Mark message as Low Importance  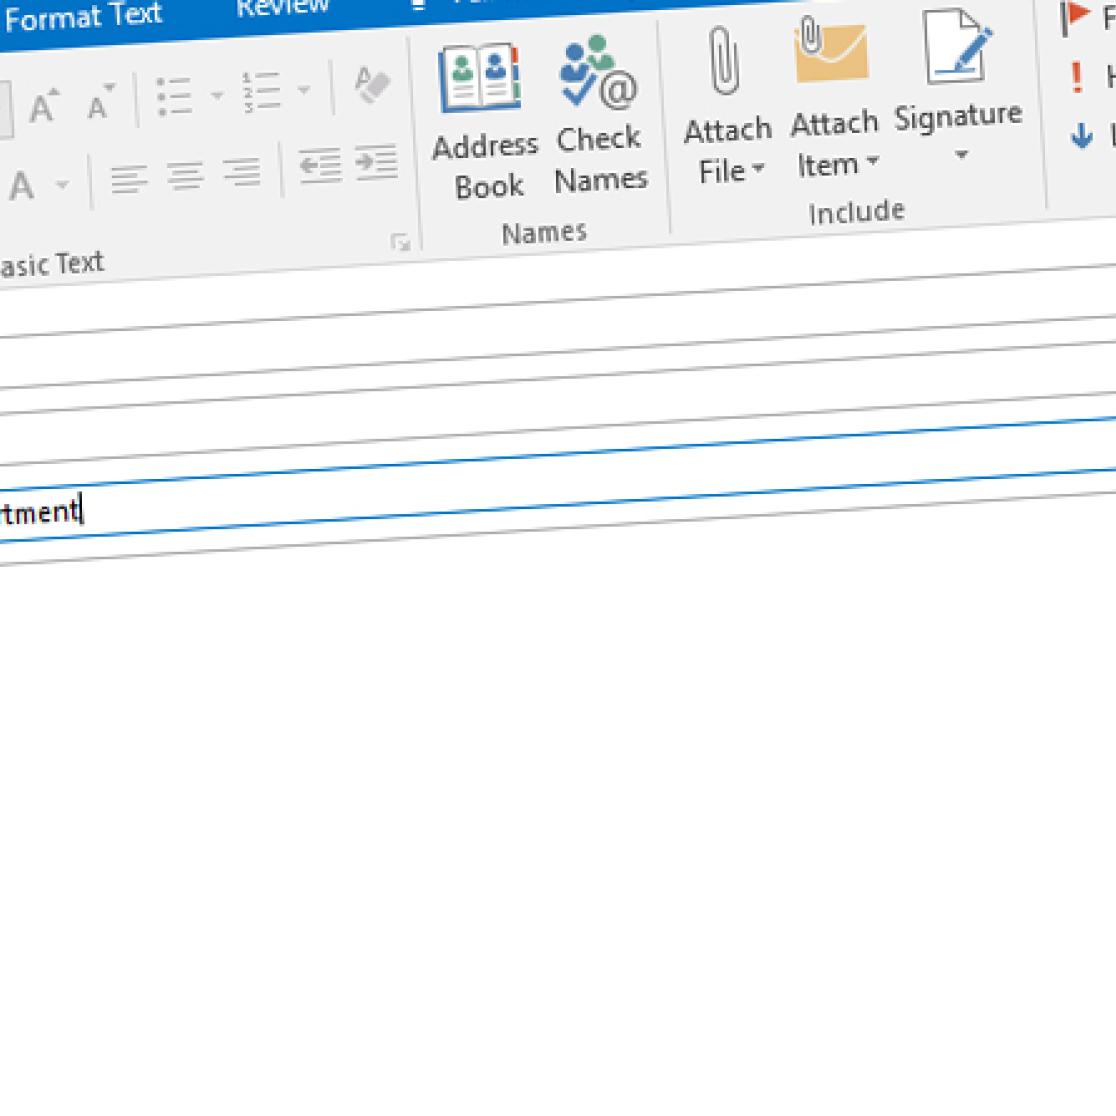[x=1092, y=135]
